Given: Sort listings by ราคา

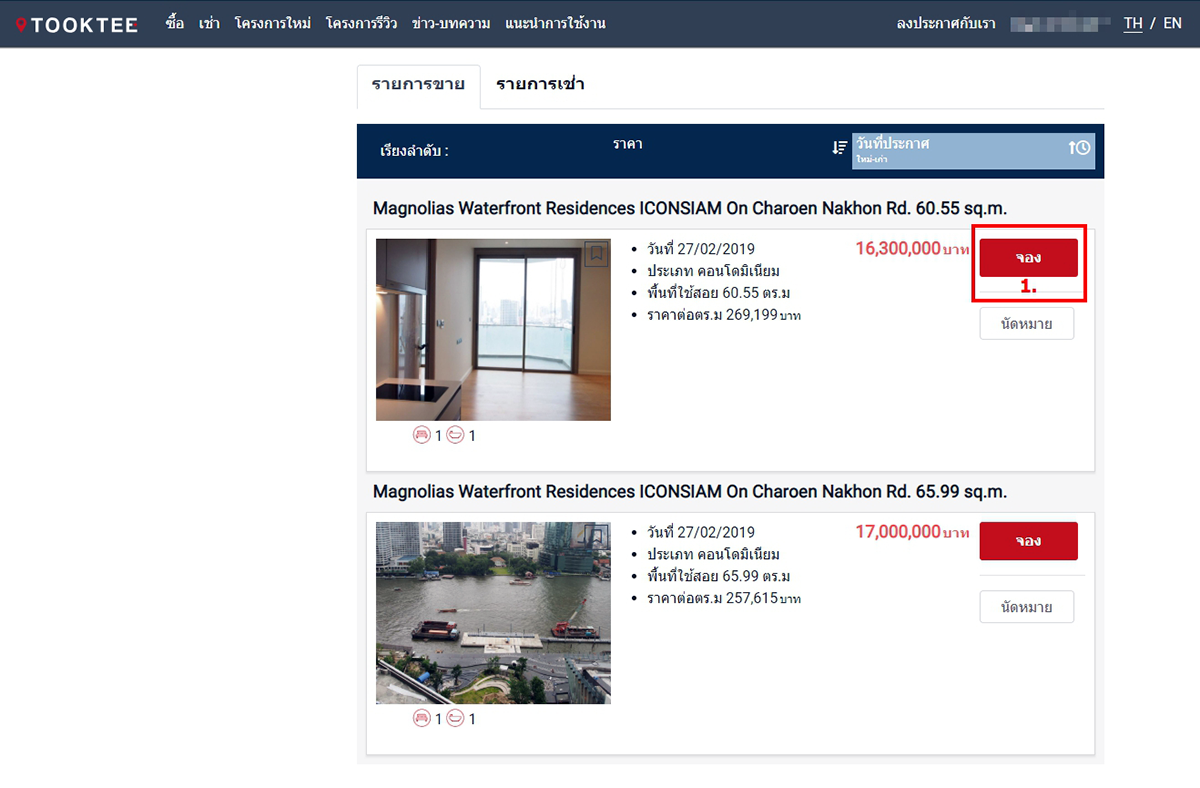Looking at the screenshot, I should point(627,145).
